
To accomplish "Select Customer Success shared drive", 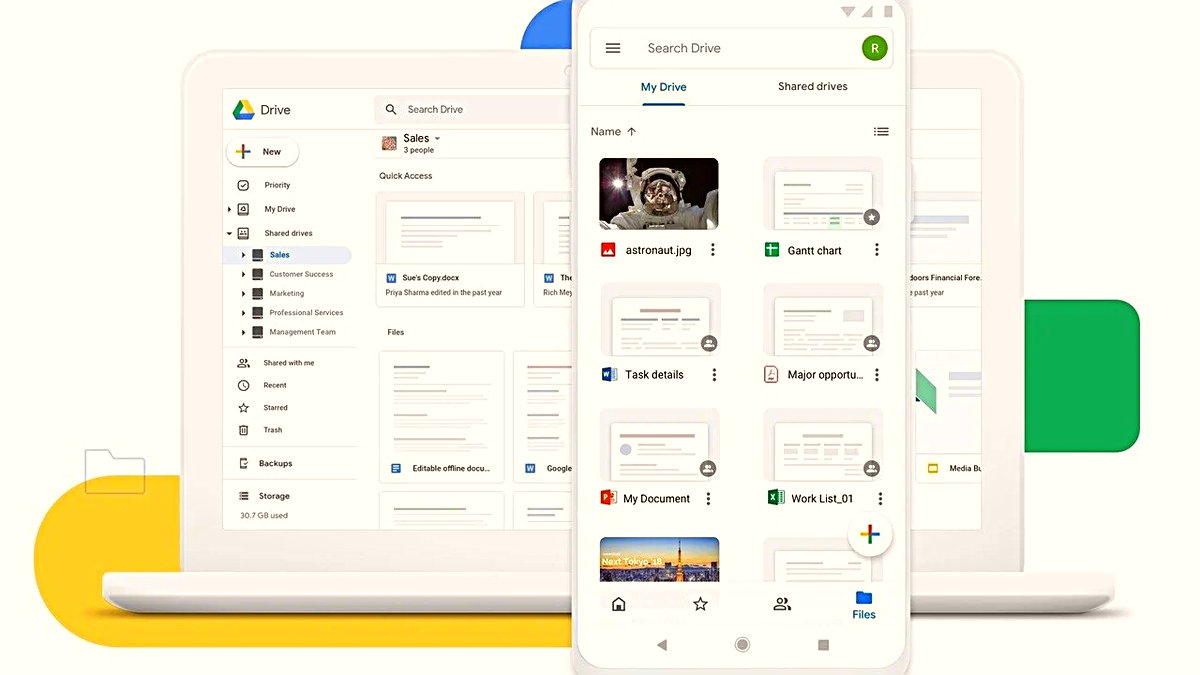I will pyautogui.click(x=301, y=274).
